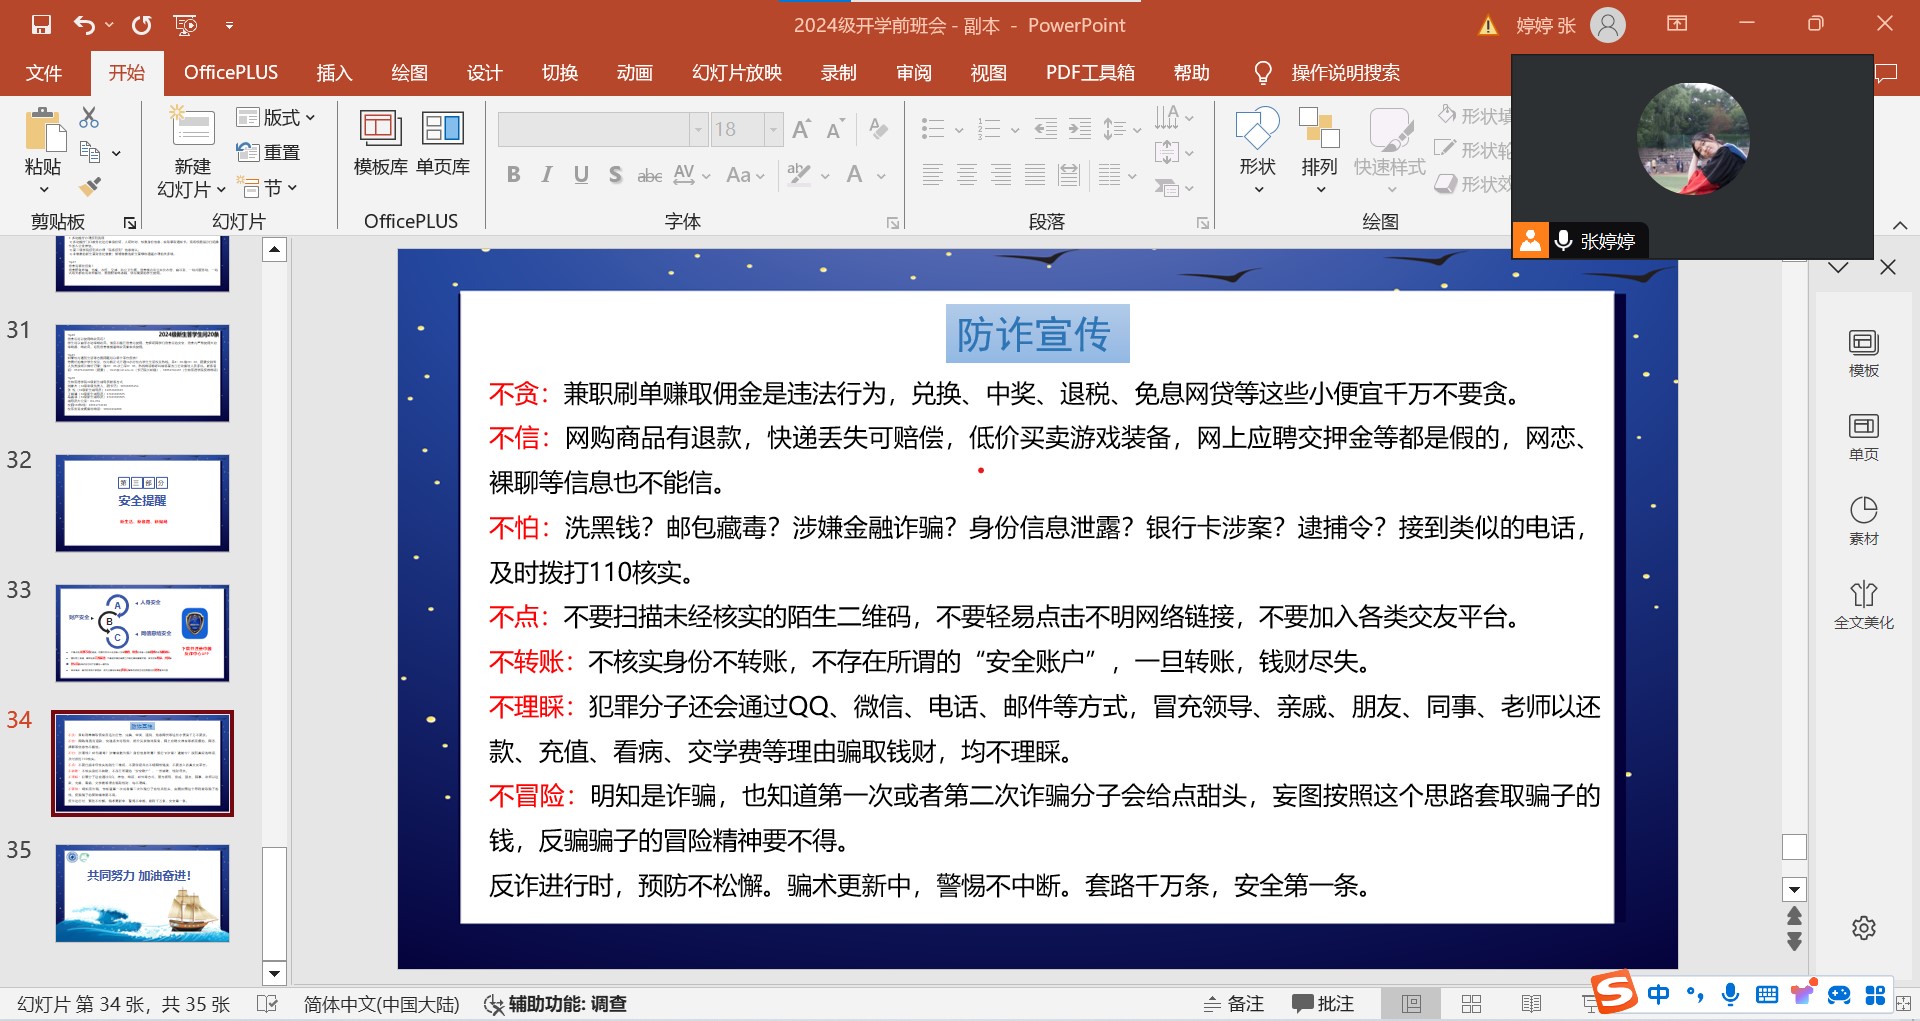This screenshot has width=1920, height=1021.
Task: Toggle Underline text formatting
Action: (581, 175)
